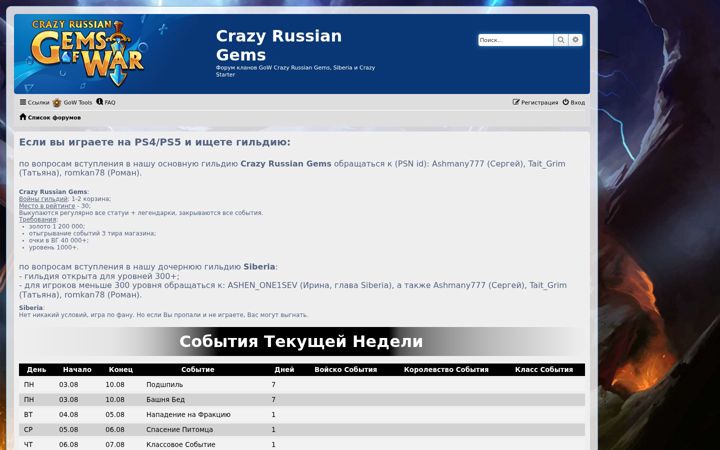Click the Событие column header

pyautogui.click(x=198, y=370)
